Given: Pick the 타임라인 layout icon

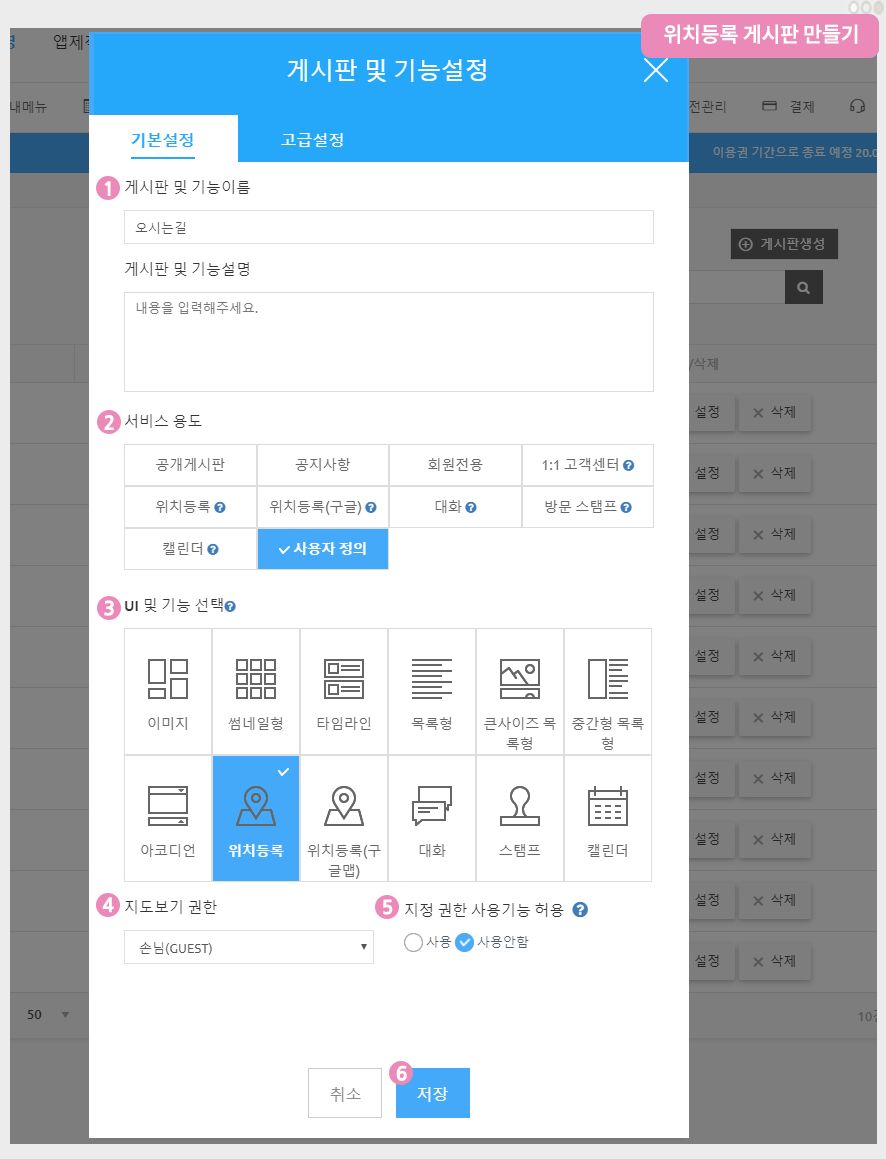Looking at the screenshot, I should 344,679.
